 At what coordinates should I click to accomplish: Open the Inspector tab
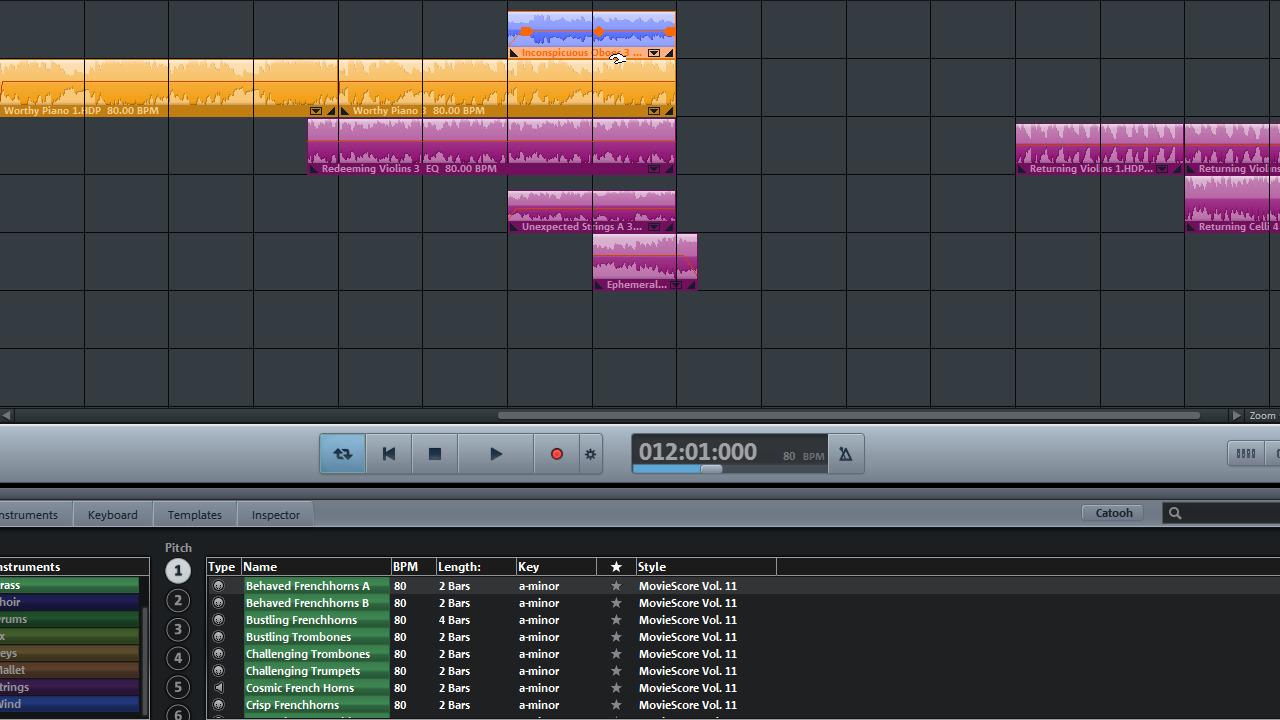[x=275, y=513]
